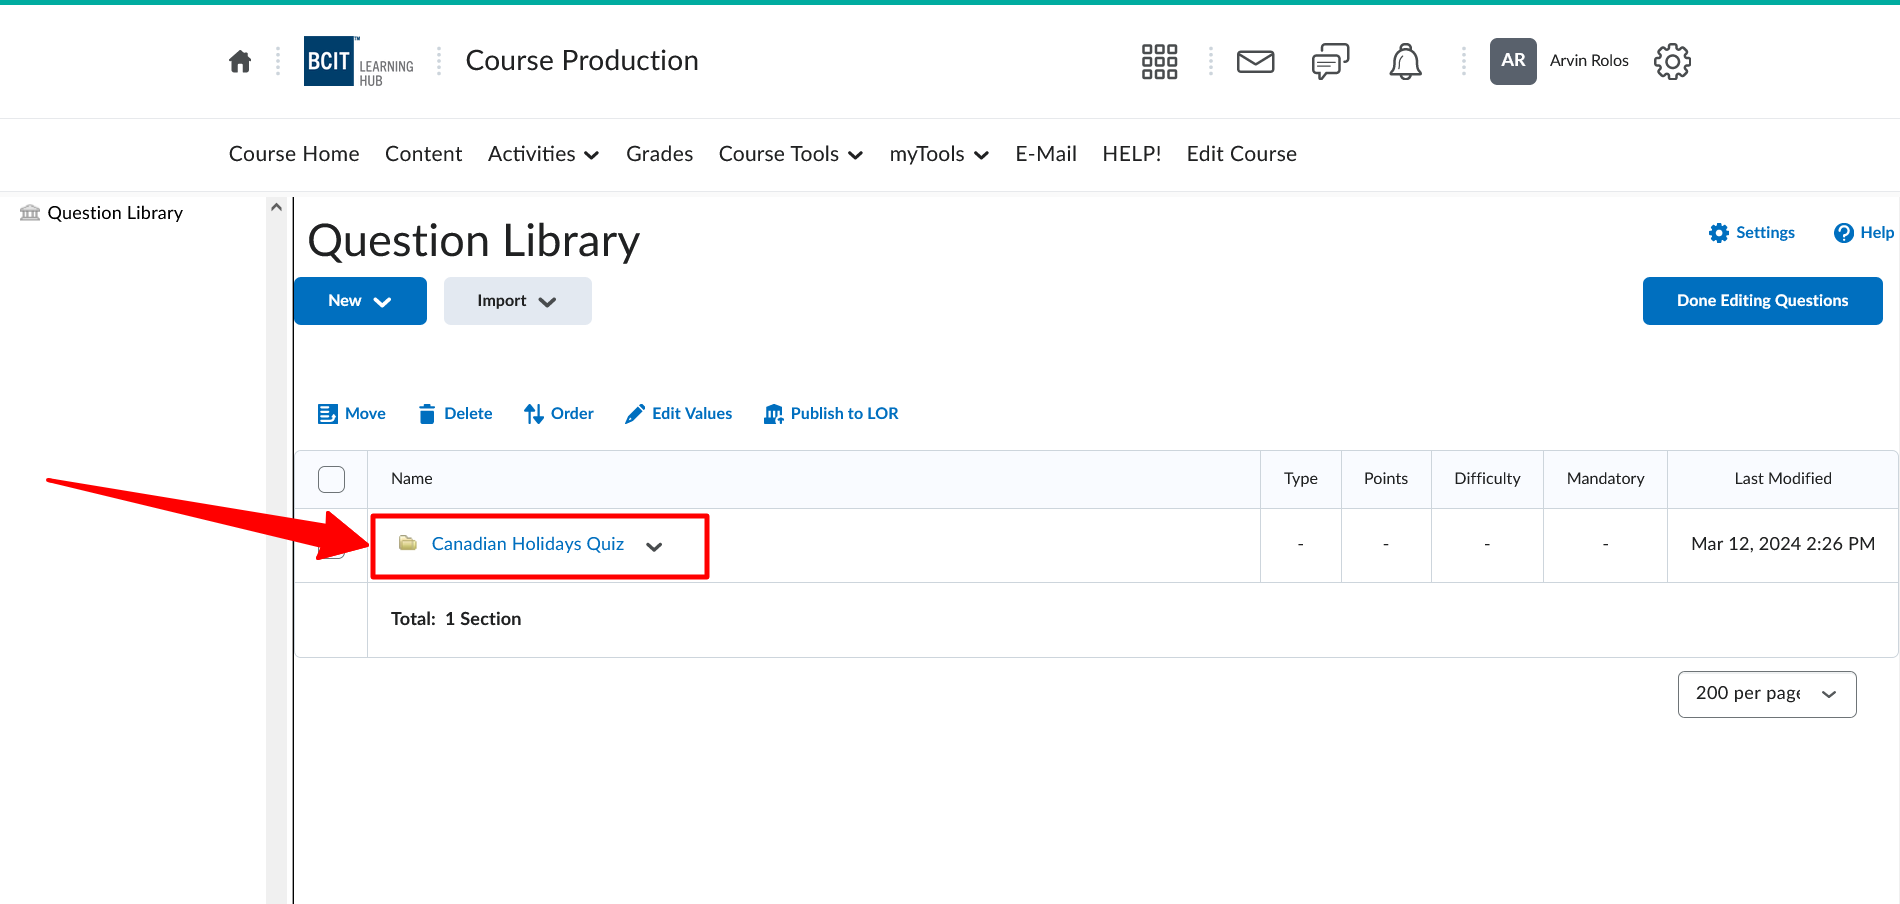Expand the New button dropdown

[360, 301]
